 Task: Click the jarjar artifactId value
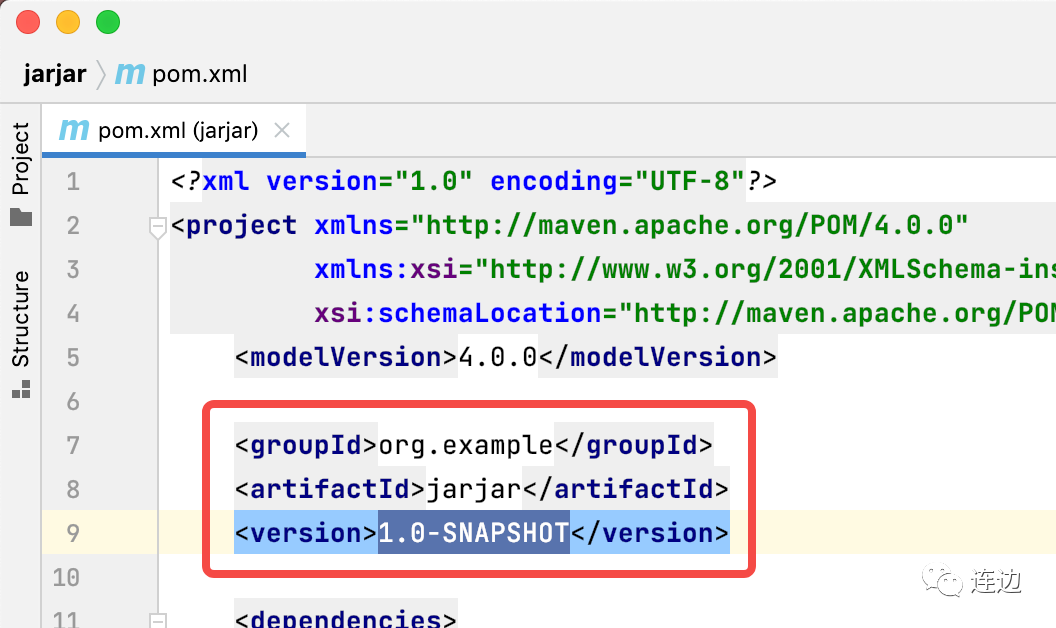point(473,489)
